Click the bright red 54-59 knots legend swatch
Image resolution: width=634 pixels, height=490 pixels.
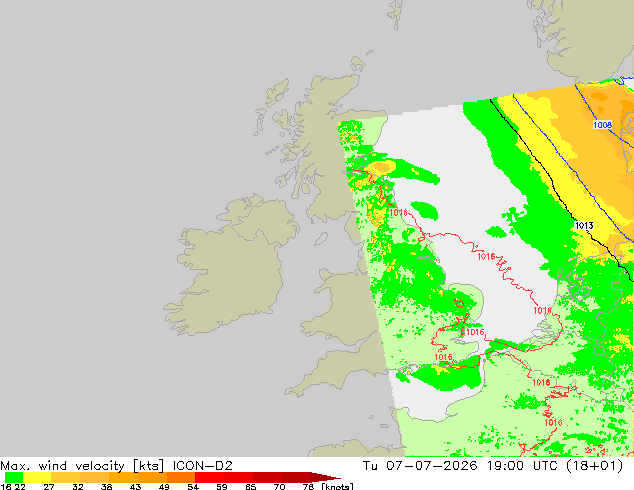tap(210, 477)
